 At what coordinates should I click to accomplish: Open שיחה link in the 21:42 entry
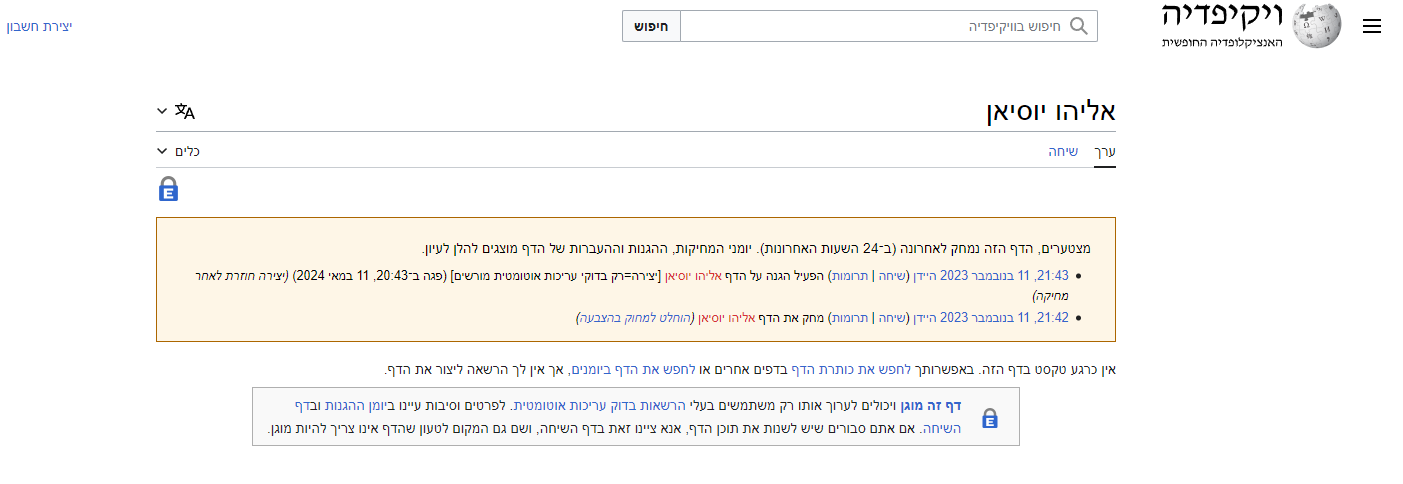[894, 317]
